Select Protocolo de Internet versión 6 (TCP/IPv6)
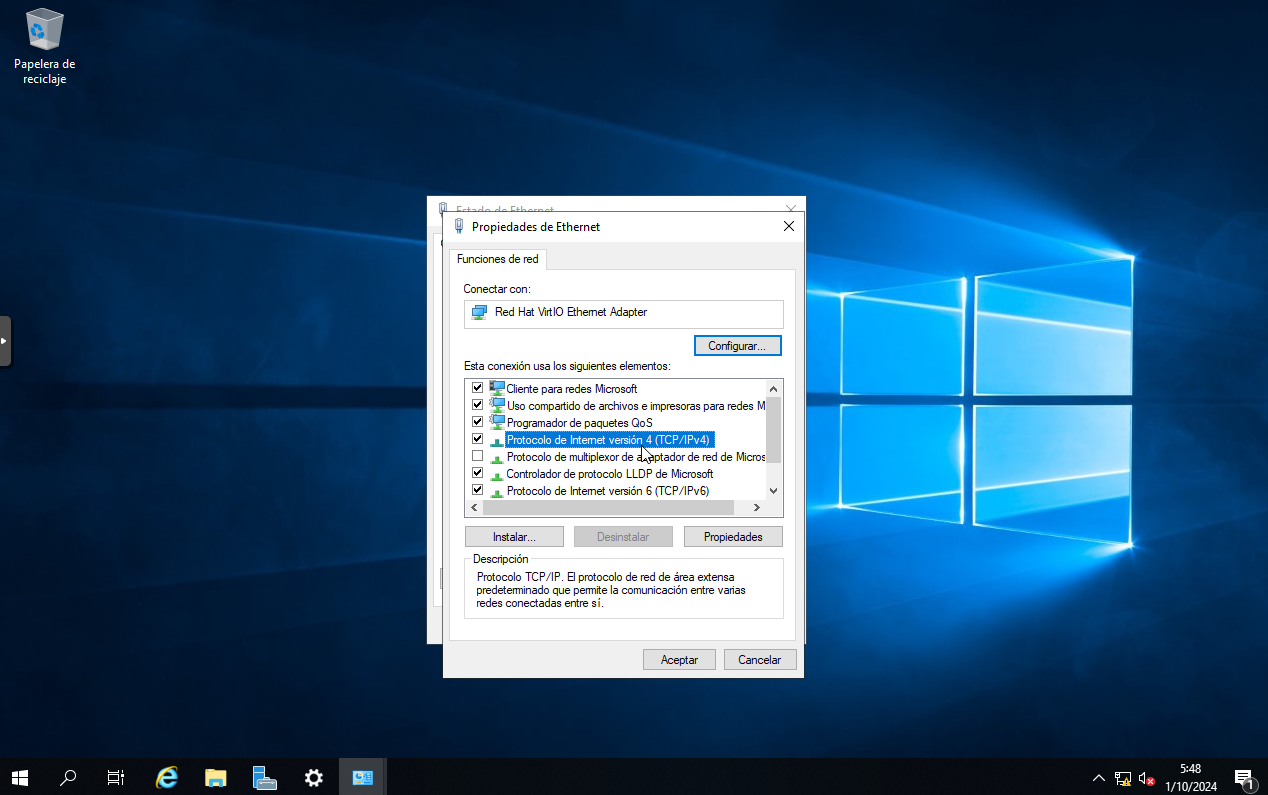Viewport: 1268px width, 795px height. pos(608,491)
